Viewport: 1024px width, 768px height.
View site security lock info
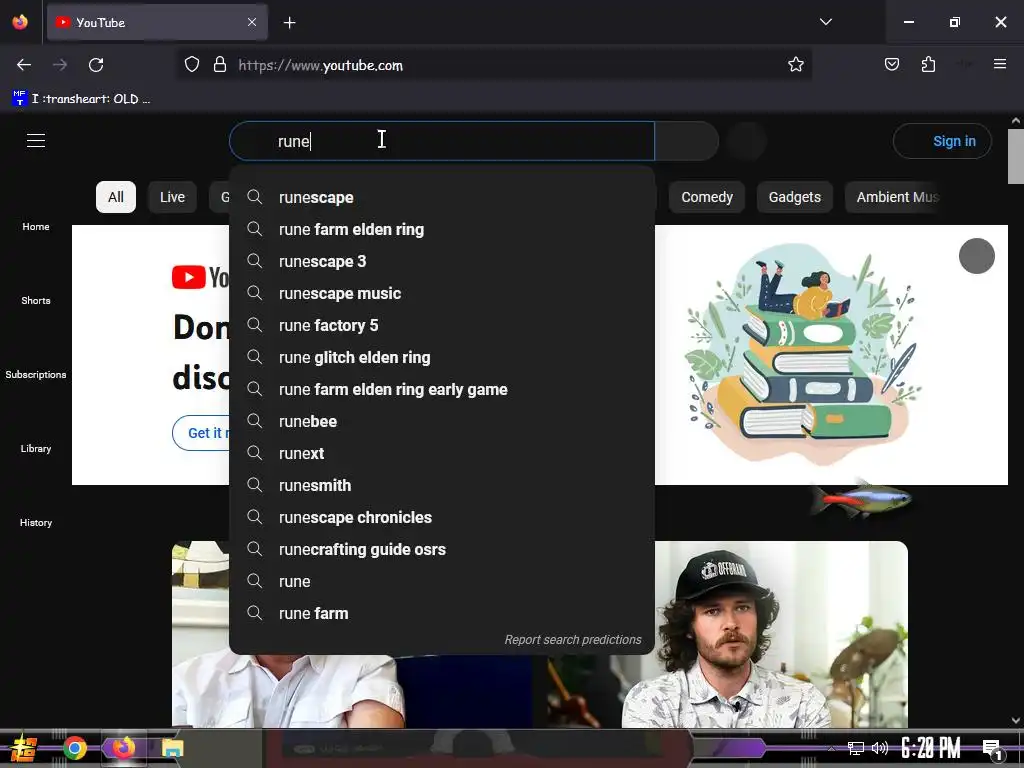point(220,65)
